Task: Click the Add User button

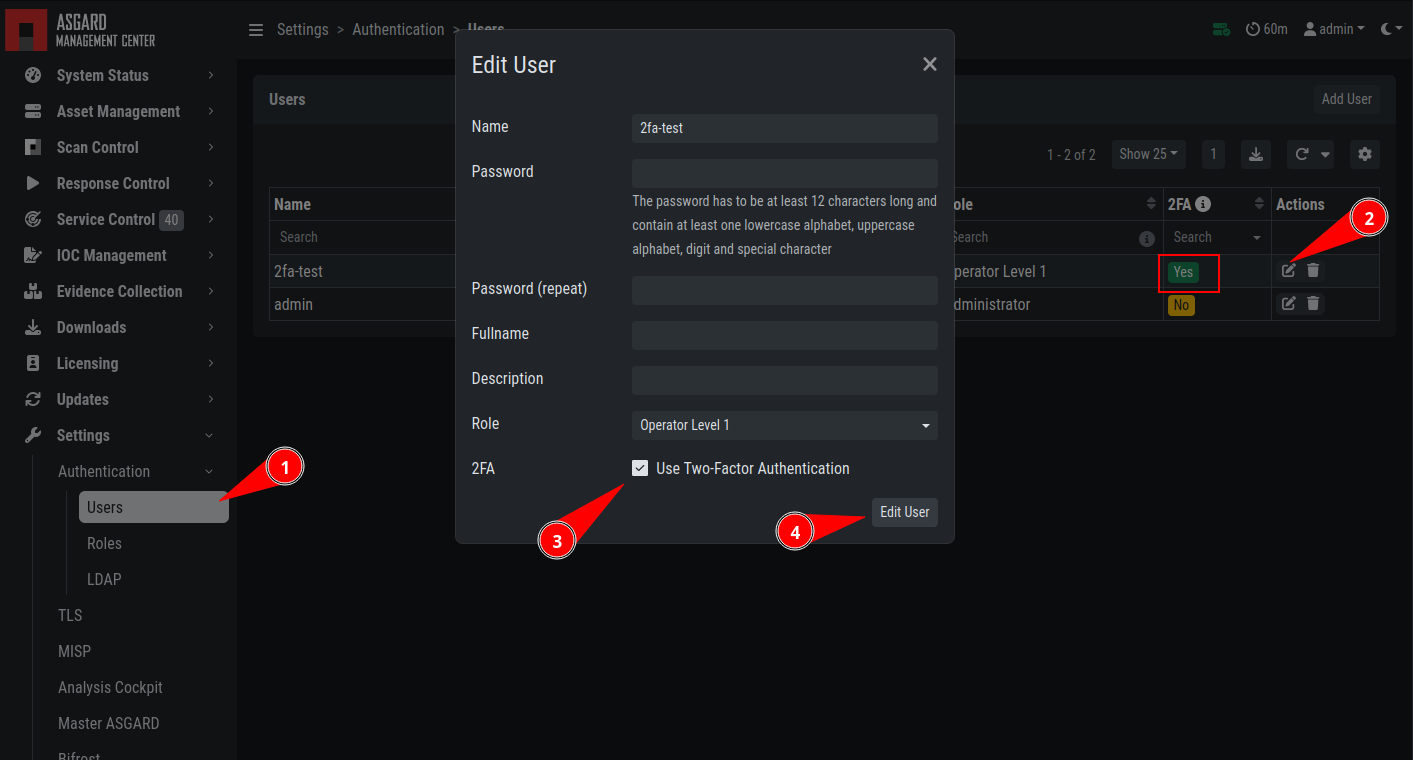Action: 1346,99
